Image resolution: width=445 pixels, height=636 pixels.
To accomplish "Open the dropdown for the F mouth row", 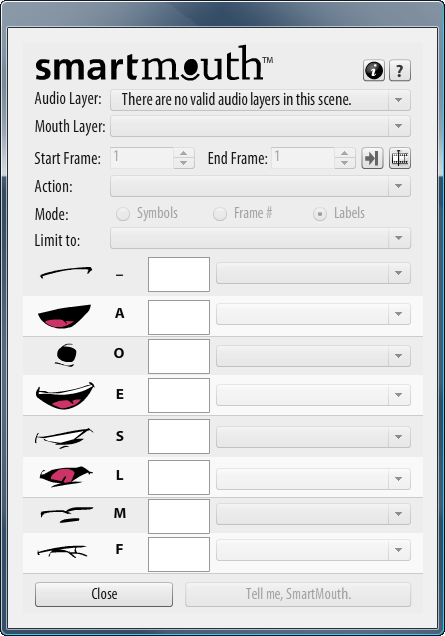I will 313,550.
